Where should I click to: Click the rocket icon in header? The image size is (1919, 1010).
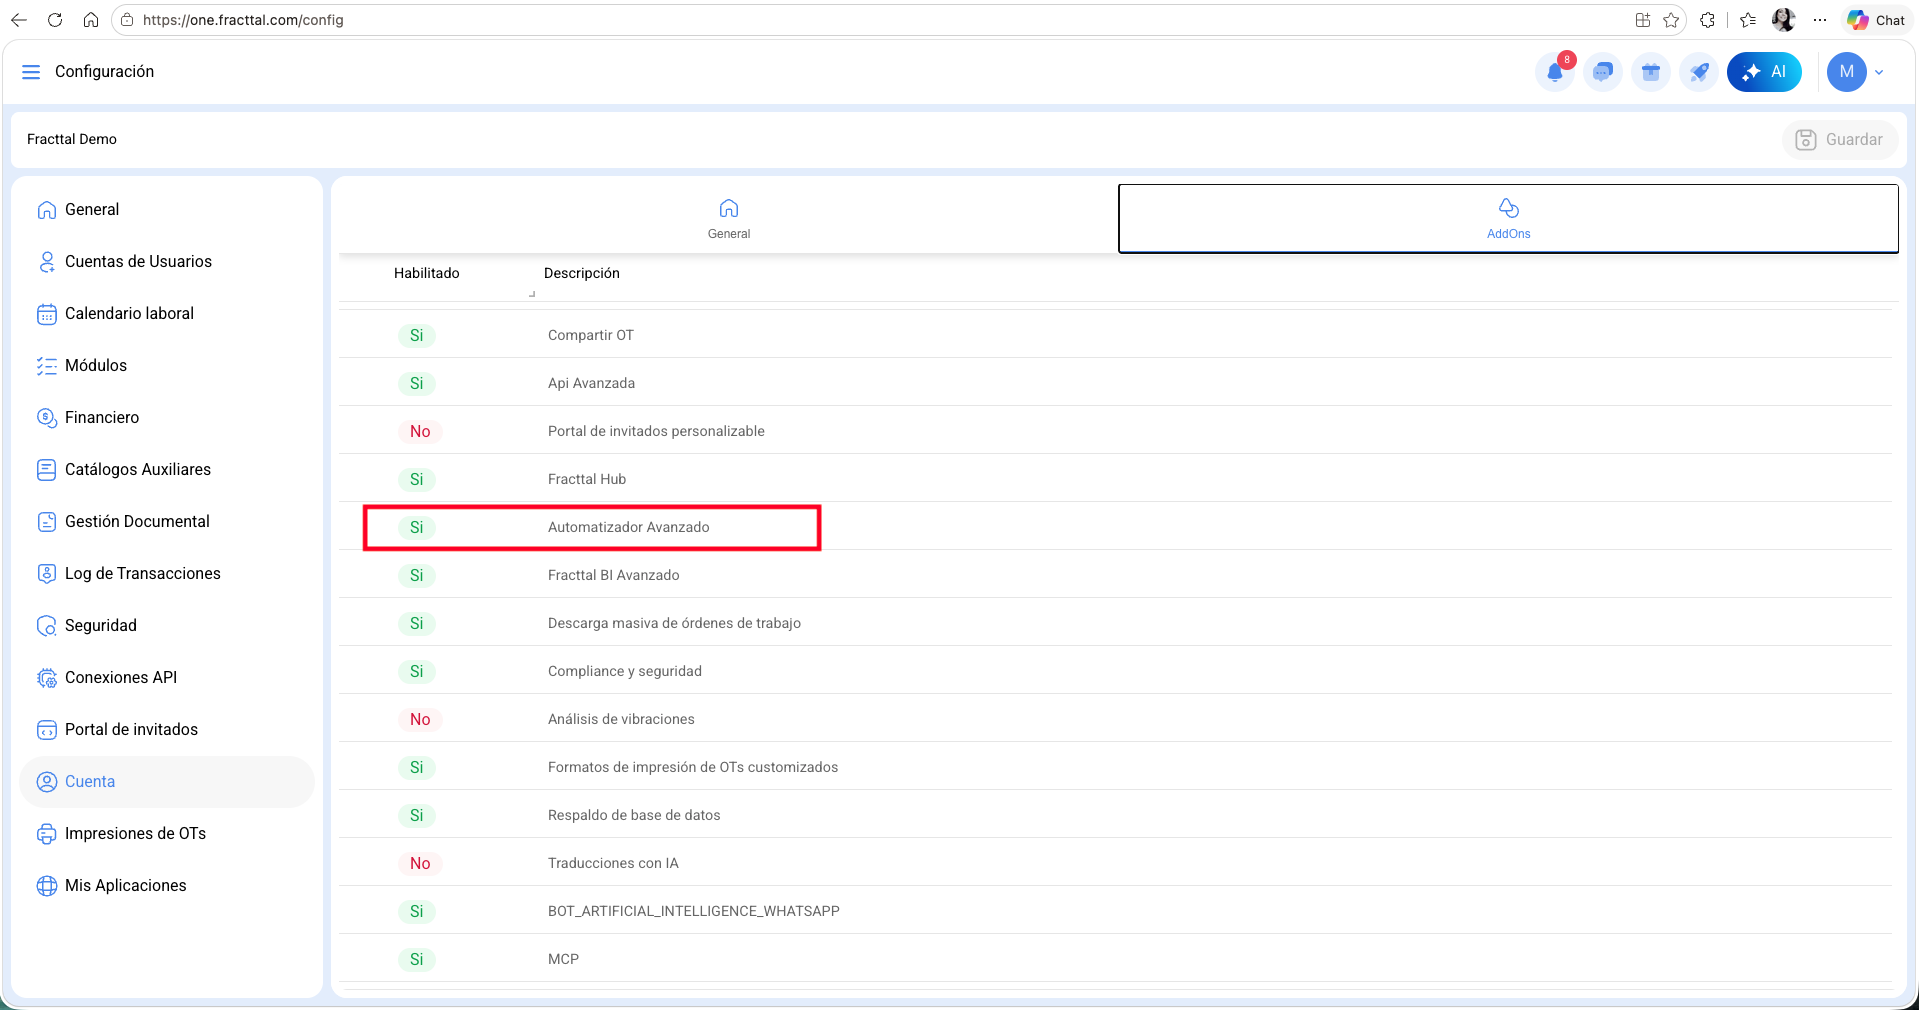[1699, 72]
